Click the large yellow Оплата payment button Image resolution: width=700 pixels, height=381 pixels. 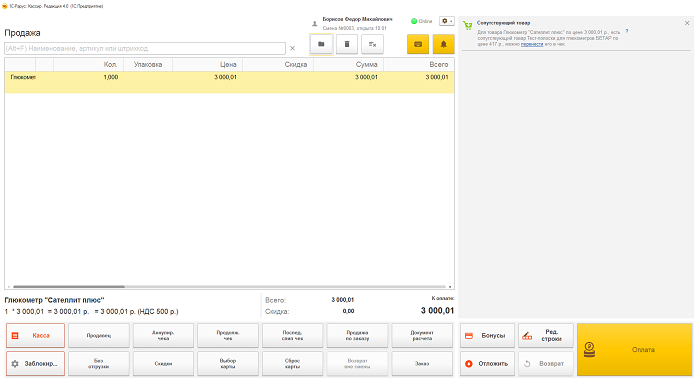(x=634, y=350)
